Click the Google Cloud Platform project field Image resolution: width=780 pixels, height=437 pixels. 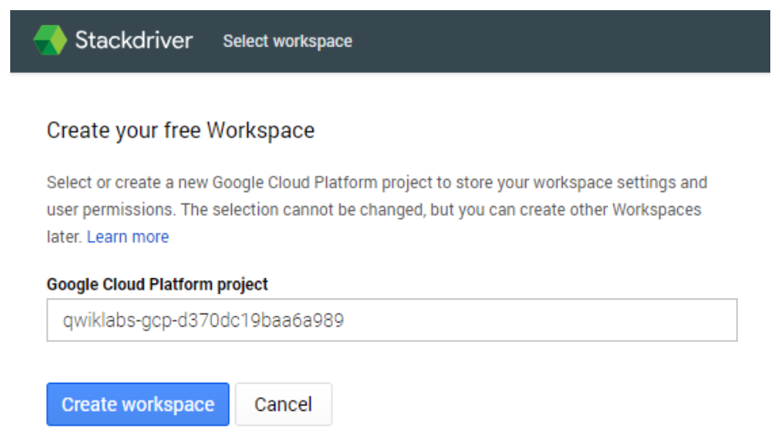[x=392, y=320]
